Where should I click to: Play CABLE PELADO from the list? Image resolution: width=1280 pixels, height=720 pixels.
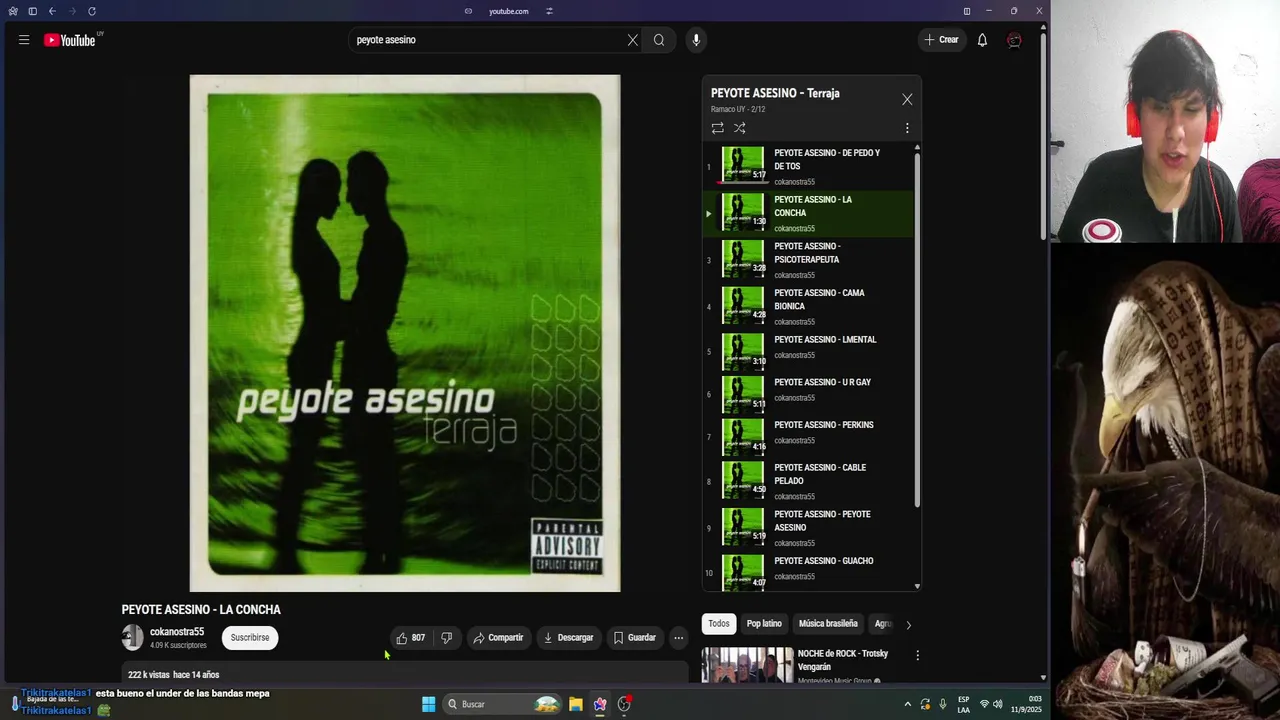(808, 481)
